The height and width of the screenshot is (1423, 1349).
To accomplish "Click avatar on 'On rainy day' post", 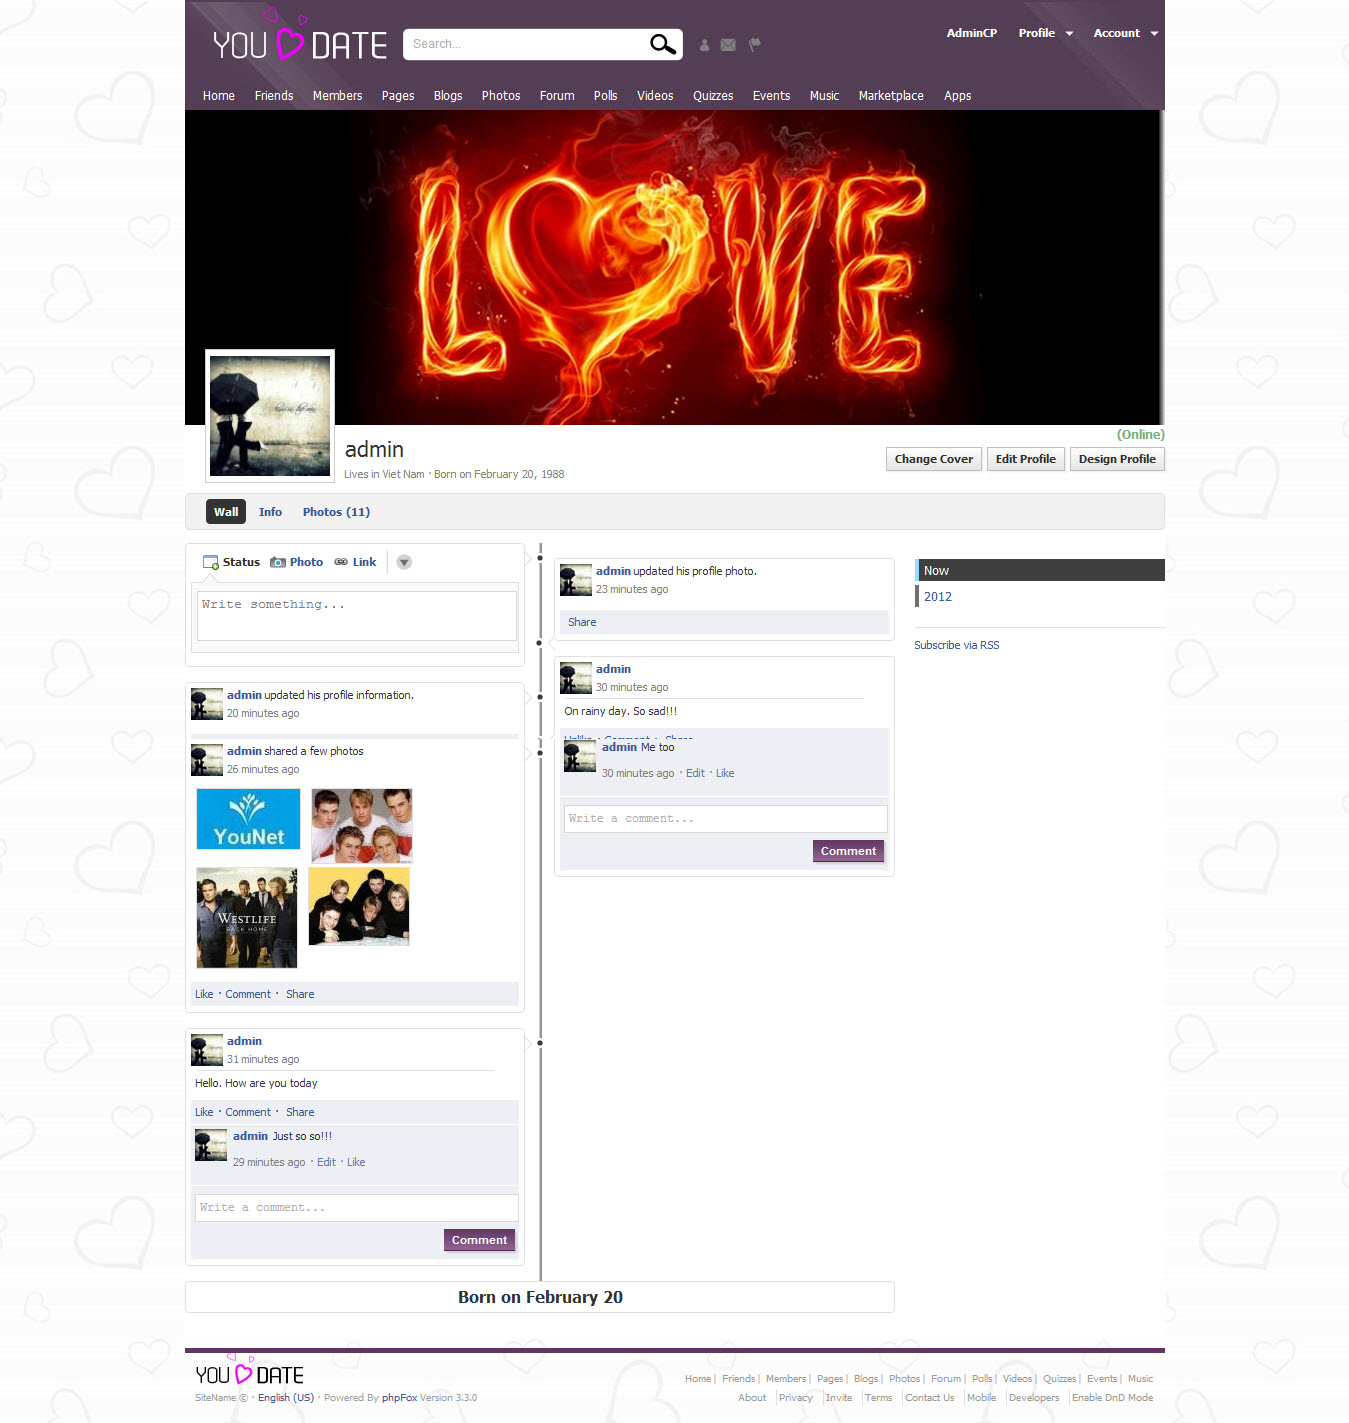I will coord(576,678).
